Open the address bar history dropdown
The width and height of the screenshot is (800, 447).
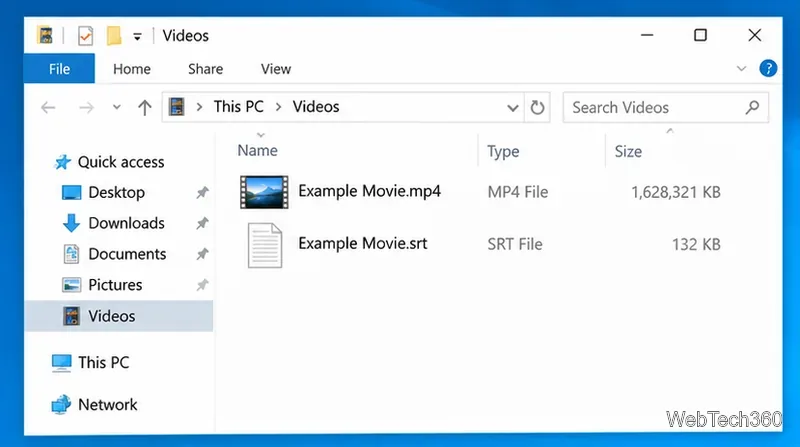click(513, 108)
